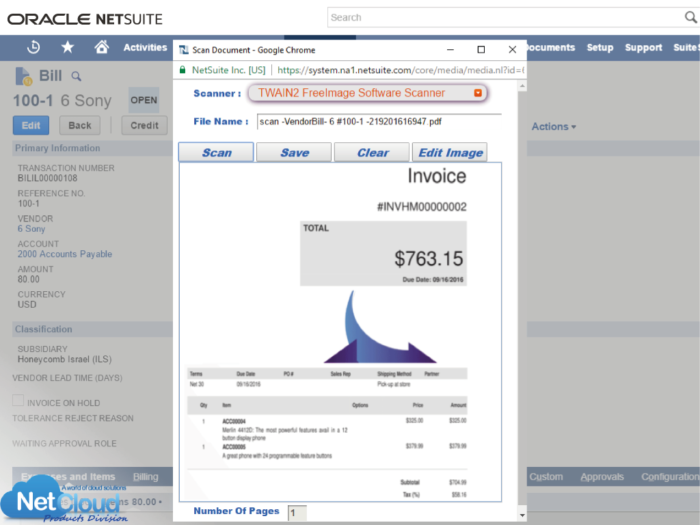The width and height of the screenshot is (700, 525).
Task: Click the URL in the address bar
Action: point(400,70)
